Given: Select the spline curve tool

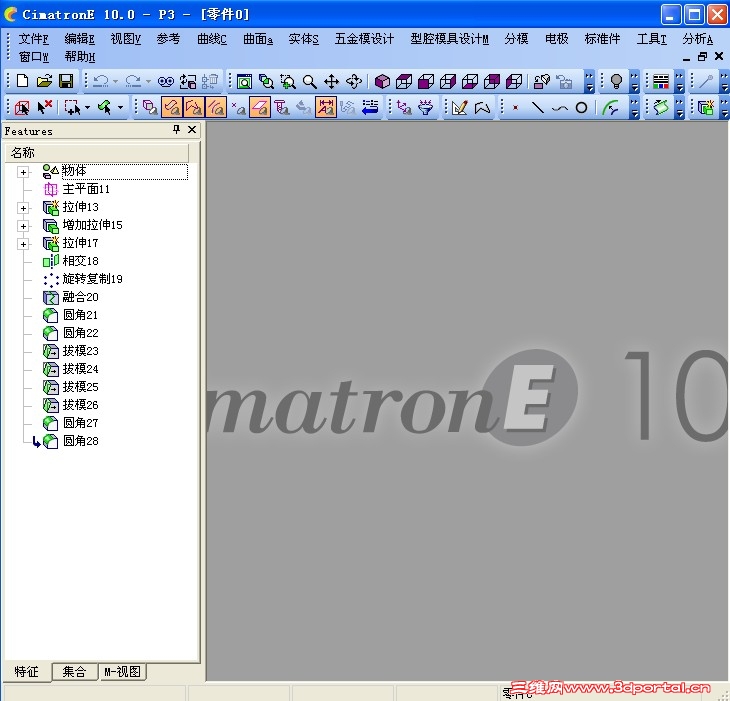Looking at the screenshot, I should pyautogui.click(x=560, y=108).
